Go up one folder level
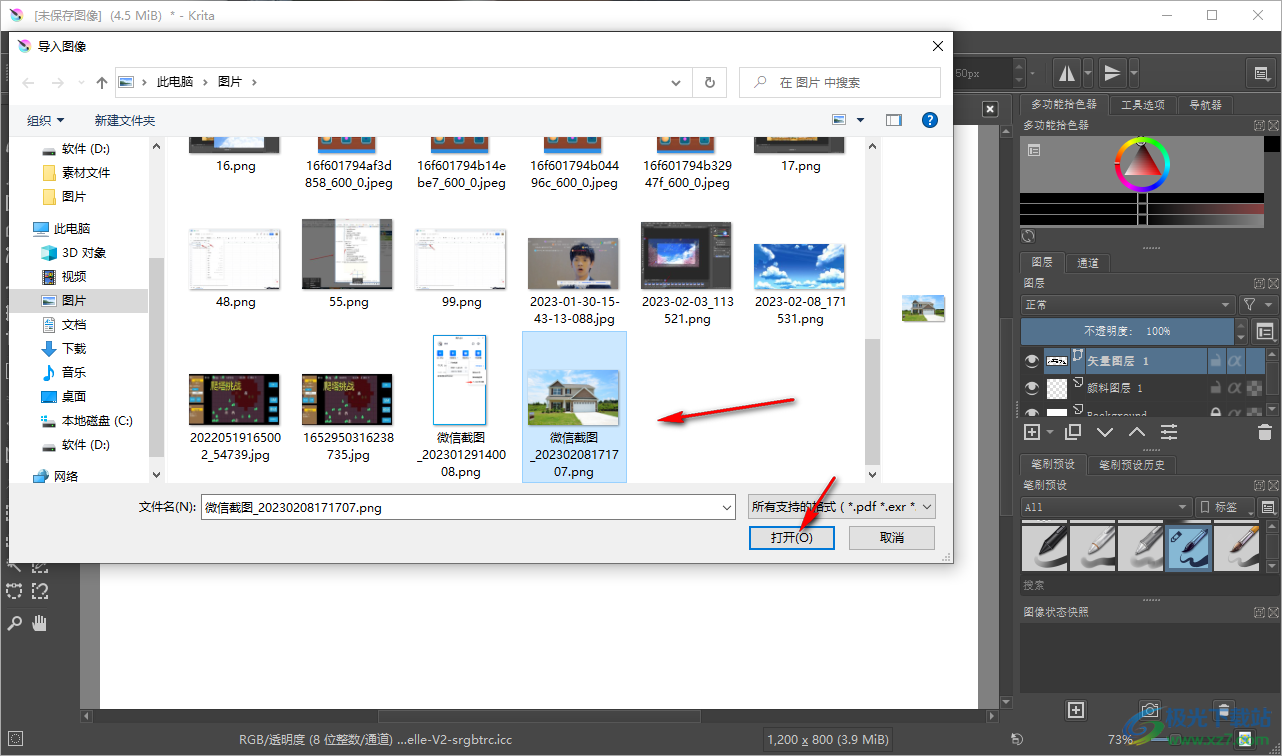Image resolution: width=1282 pixels, height=756 pixels. (101, 82)
